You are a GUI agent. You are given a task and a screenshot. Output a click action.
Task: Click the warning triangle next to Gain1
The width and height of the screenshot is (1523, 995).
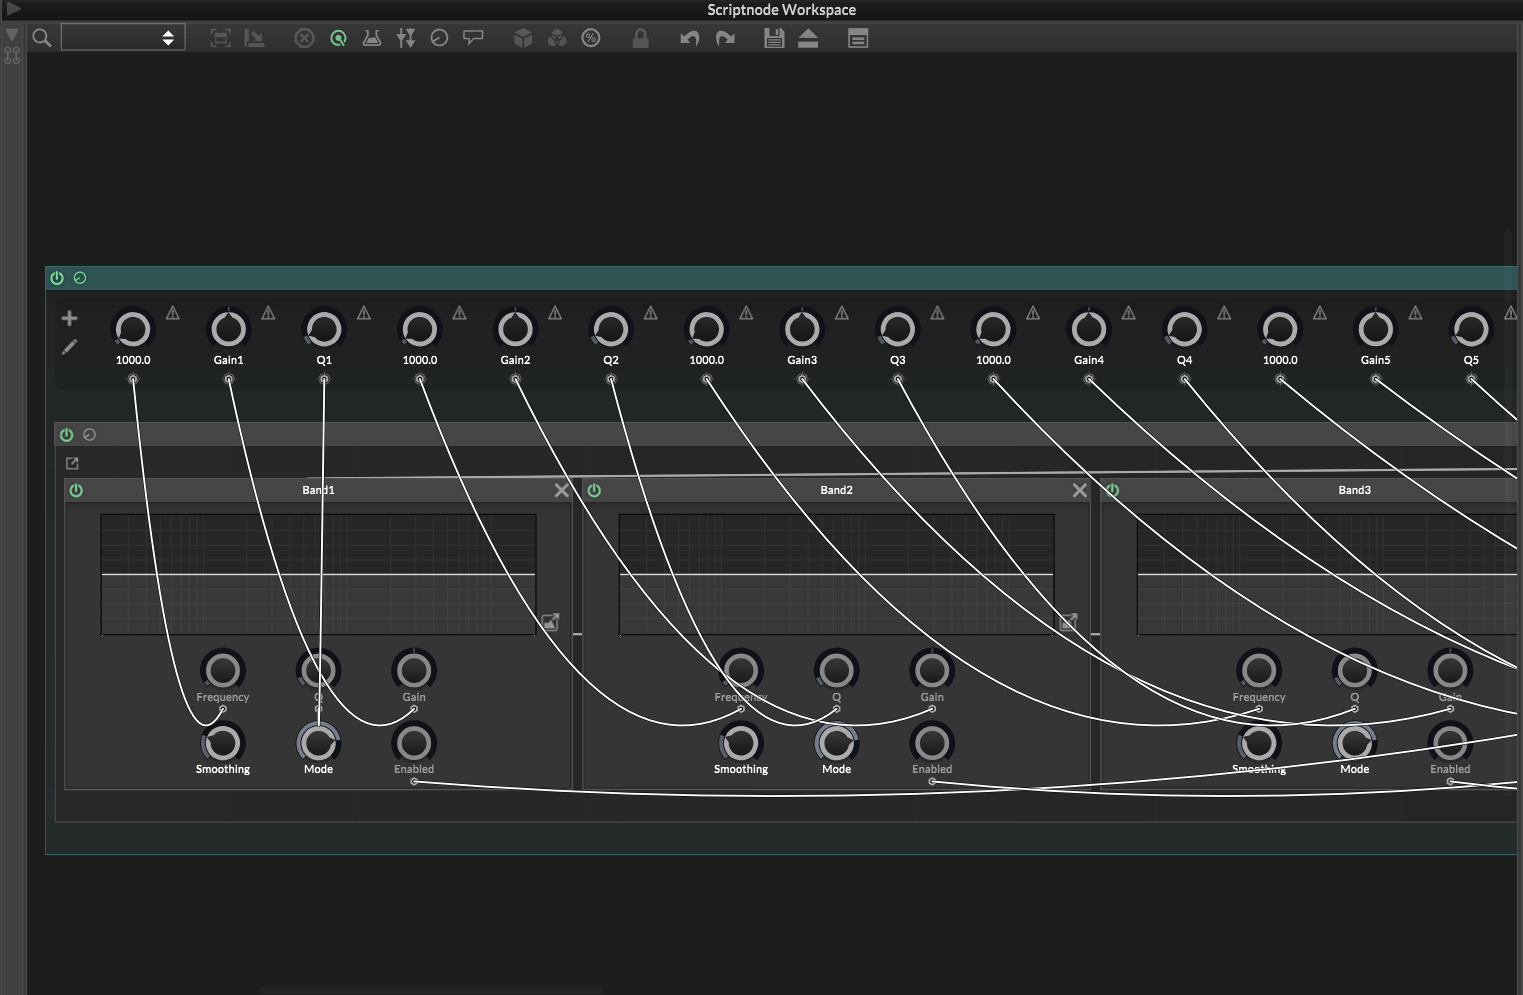[x=268, y=313]
